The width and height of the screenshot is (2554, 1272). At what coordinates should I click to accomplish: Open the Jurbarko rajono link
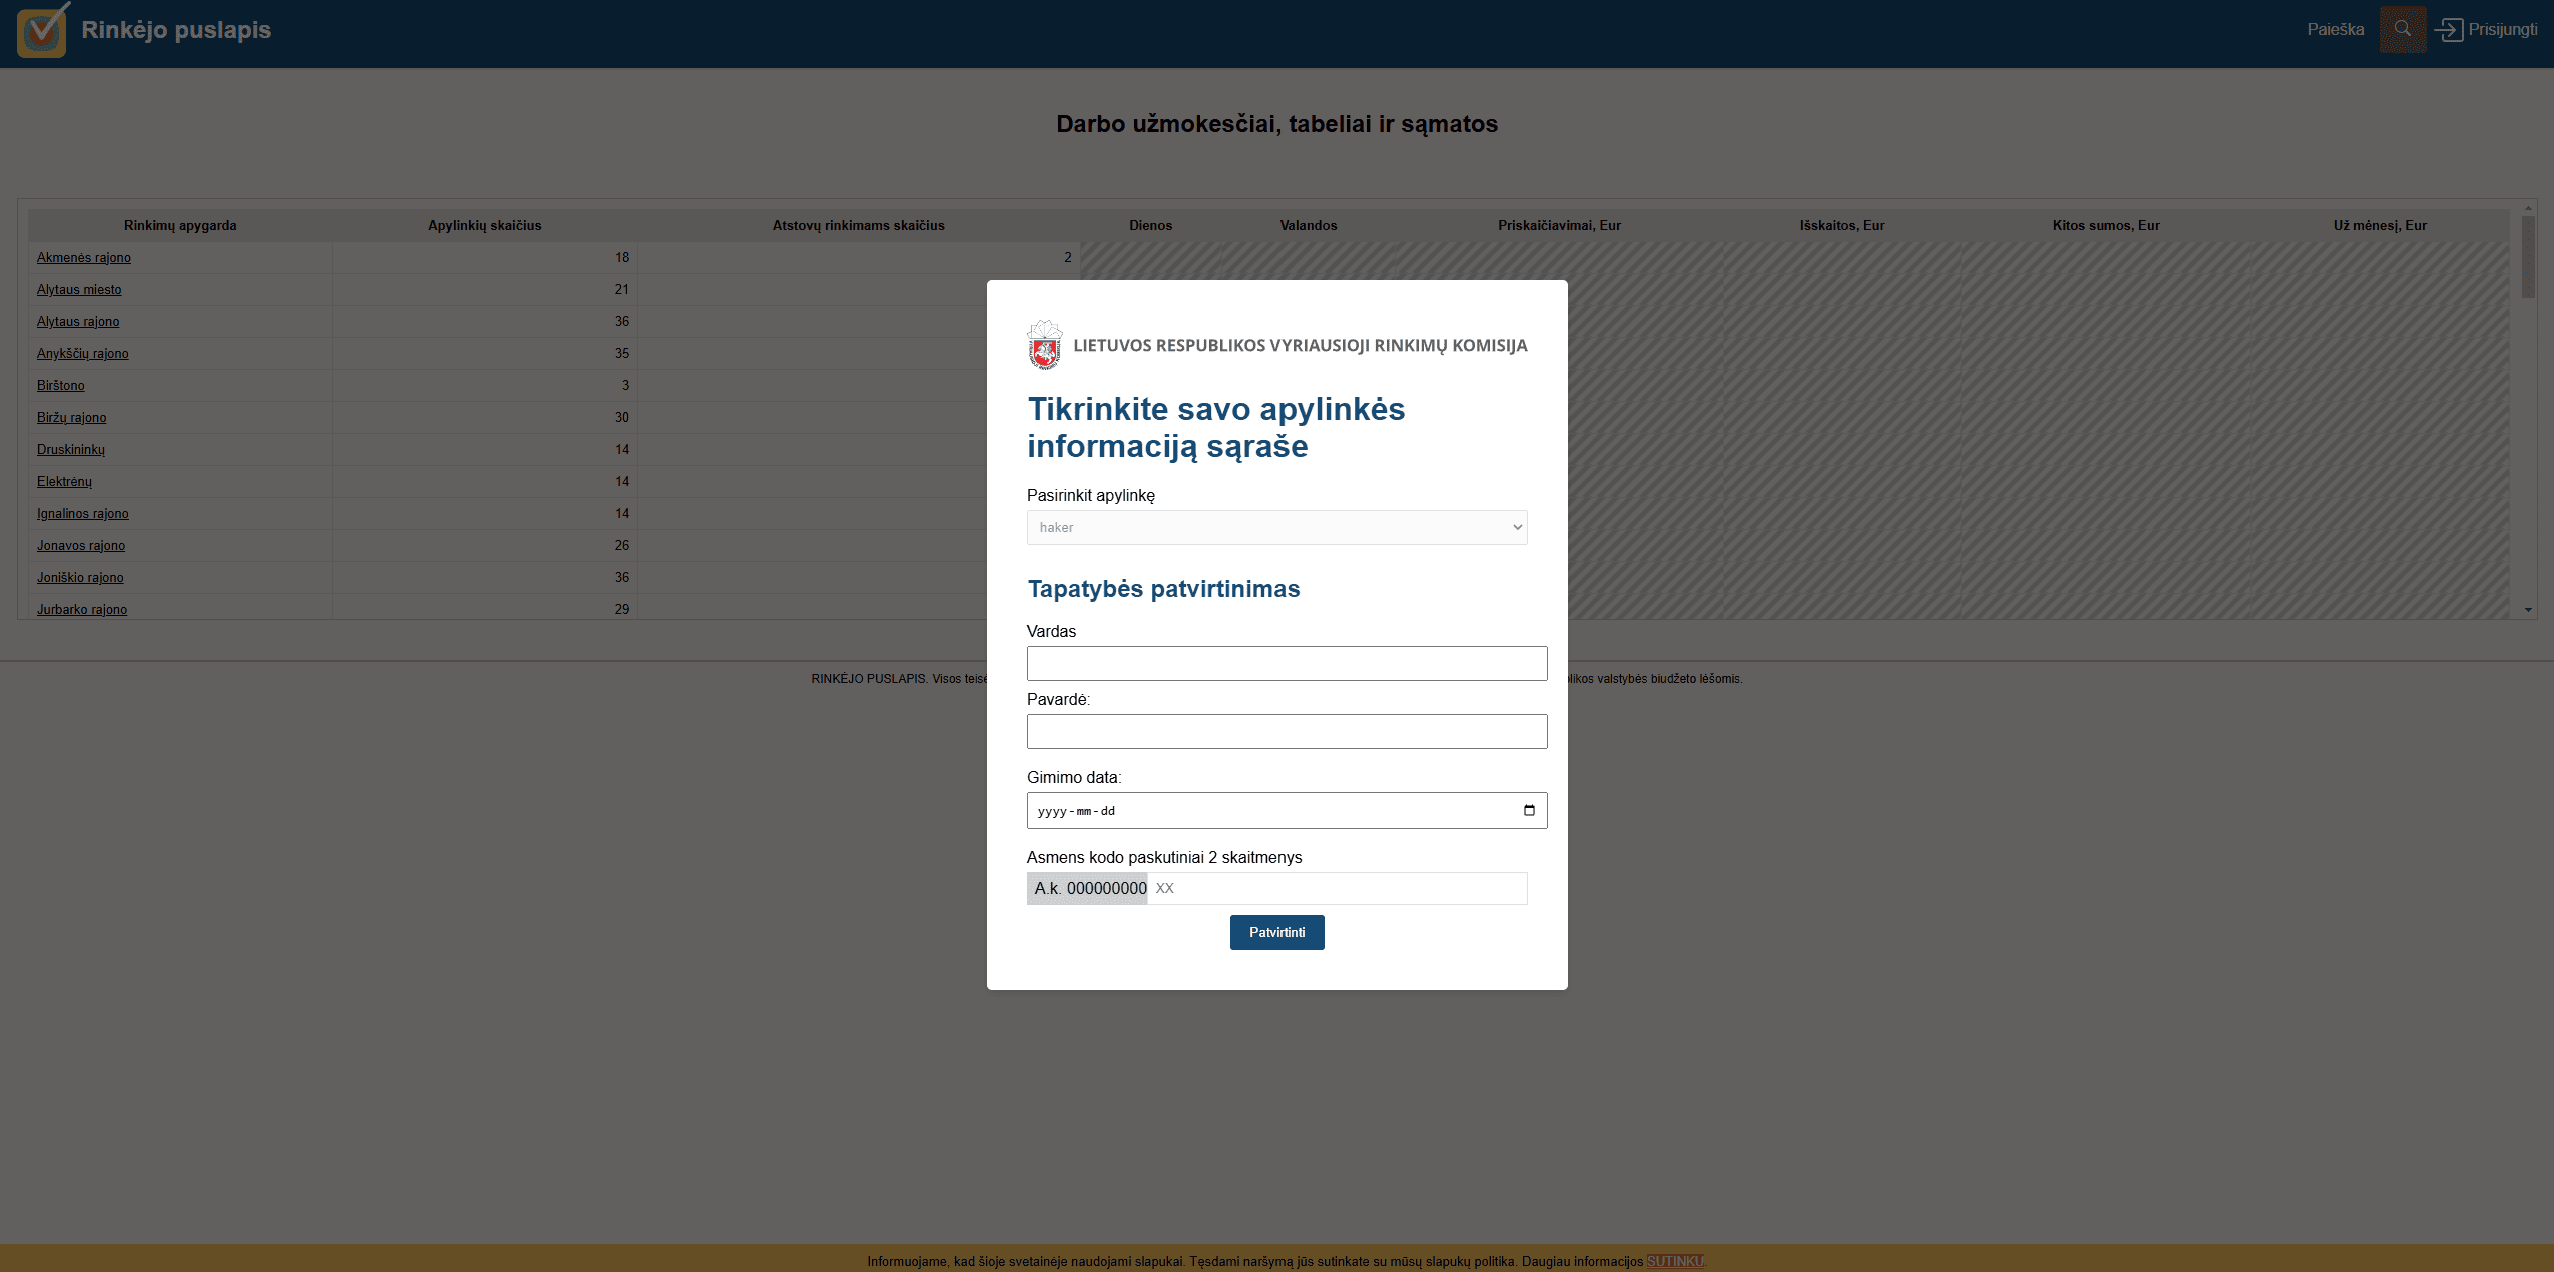(x=82, y=609)
